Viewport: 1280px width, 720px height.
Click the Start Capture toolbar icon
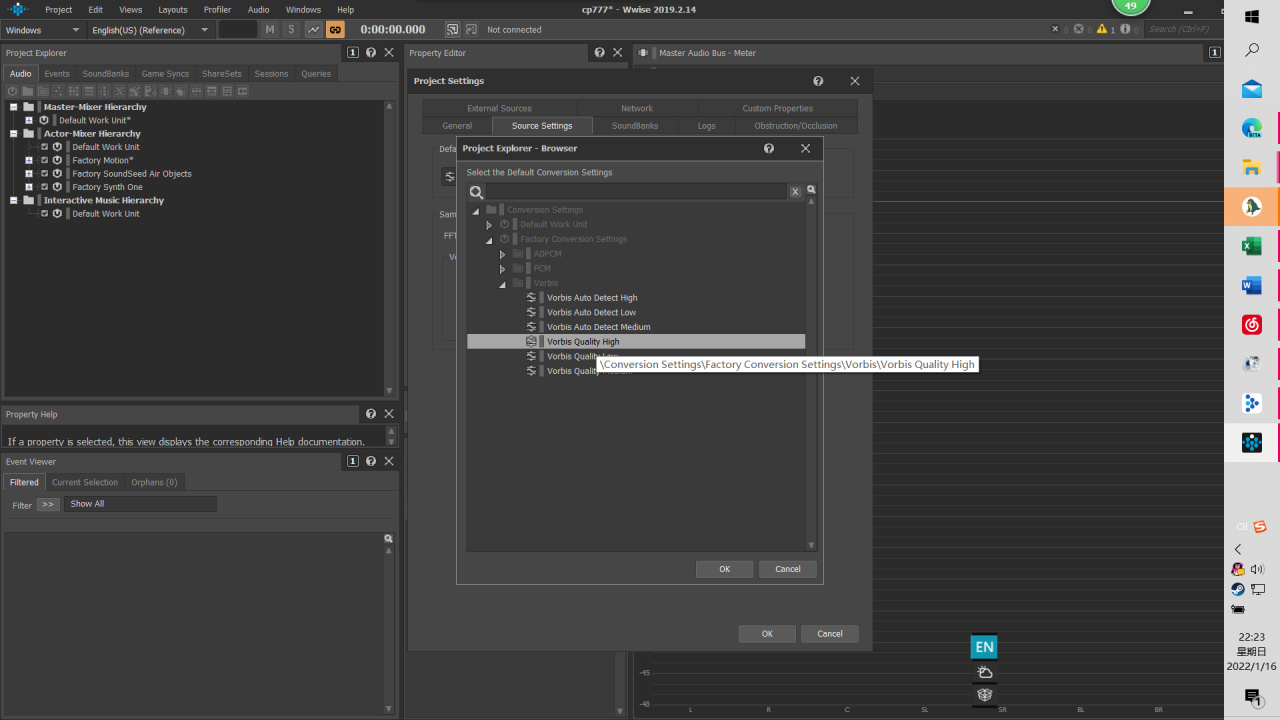472,30
